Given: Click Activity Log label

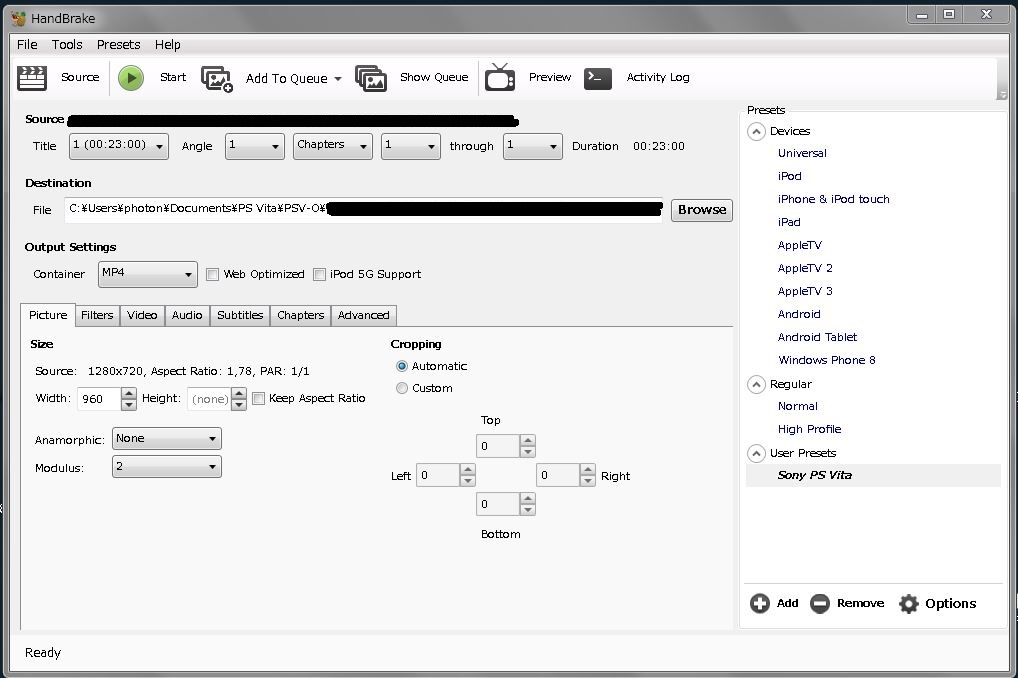Looking at the screenshot, I should click(658, 77).
